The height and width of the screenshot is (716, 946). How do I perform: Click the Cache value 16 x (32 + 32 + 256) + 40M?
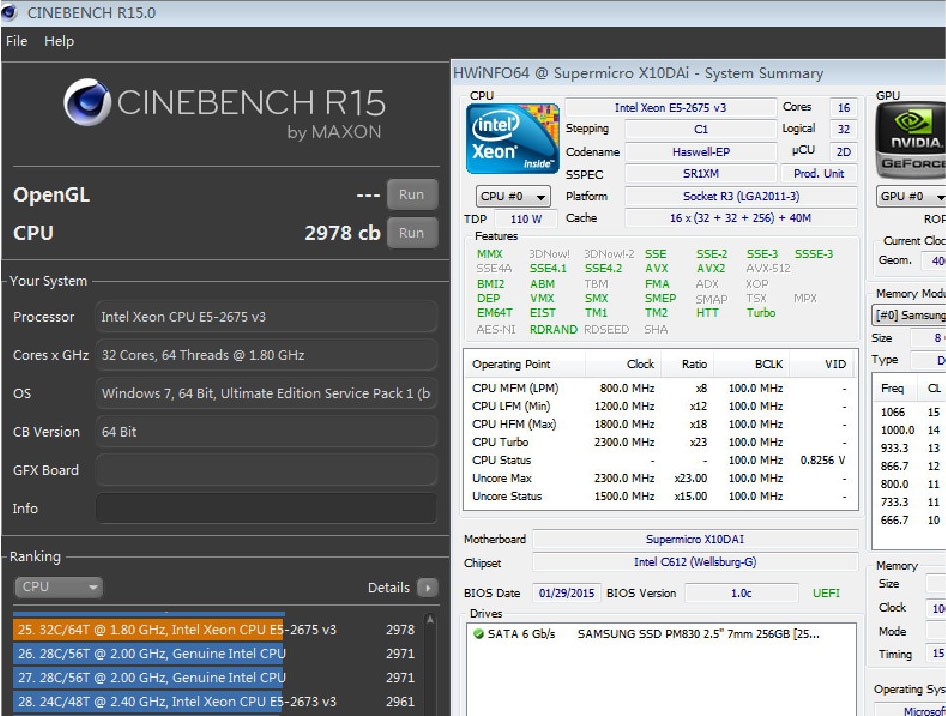(x=741, y=218)
